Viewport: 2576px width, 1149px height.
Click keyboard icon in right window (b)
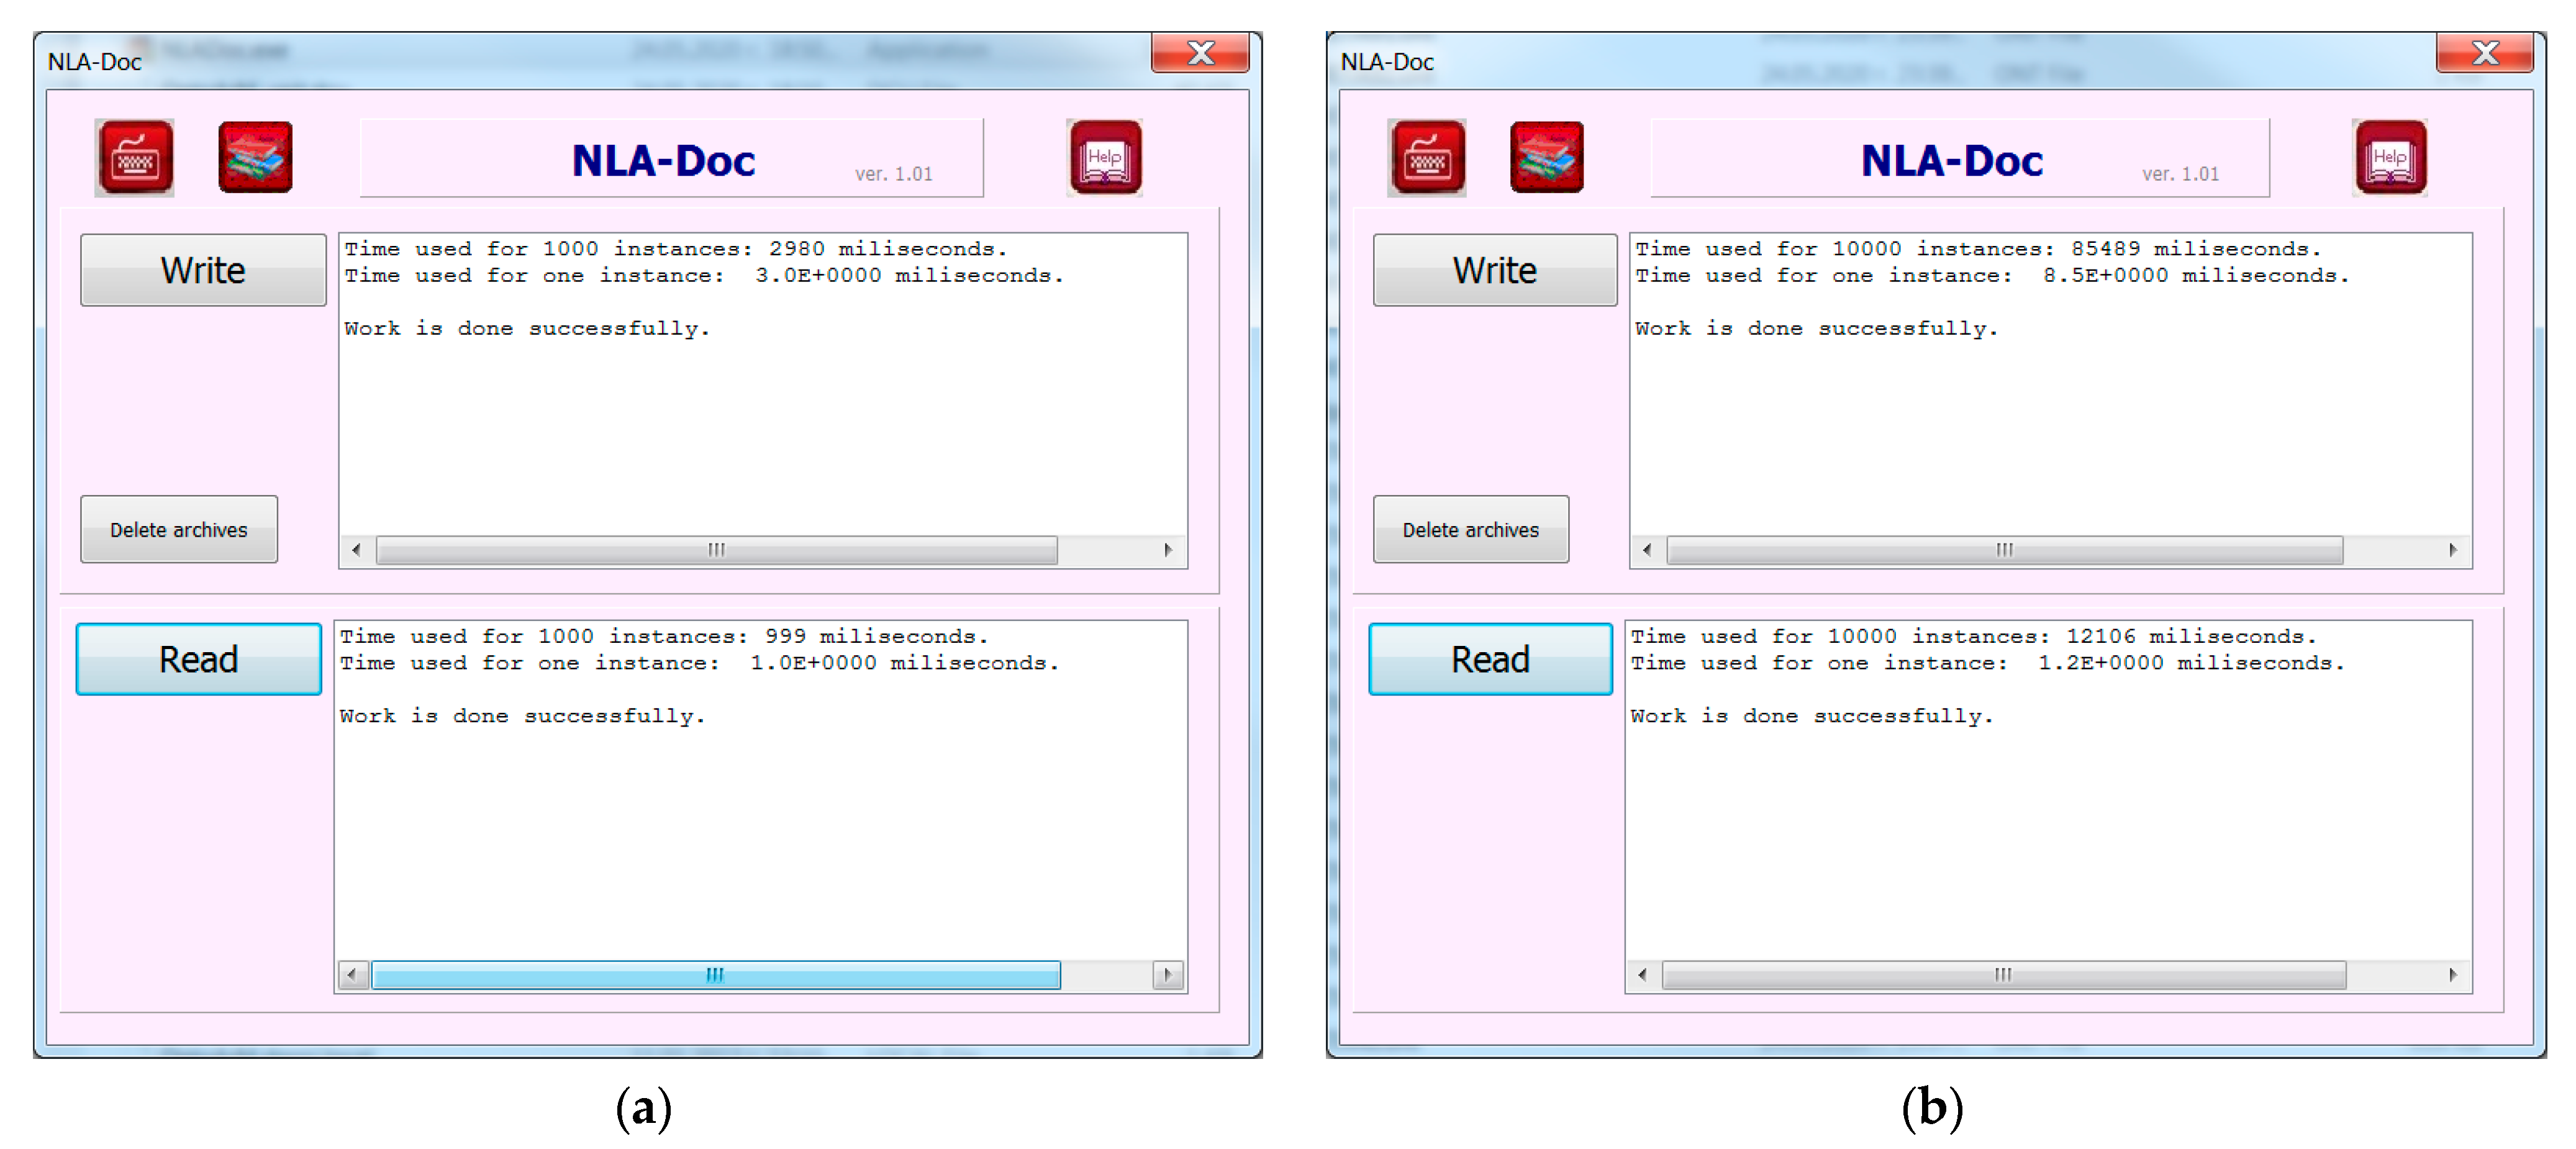pos(1426,157)
